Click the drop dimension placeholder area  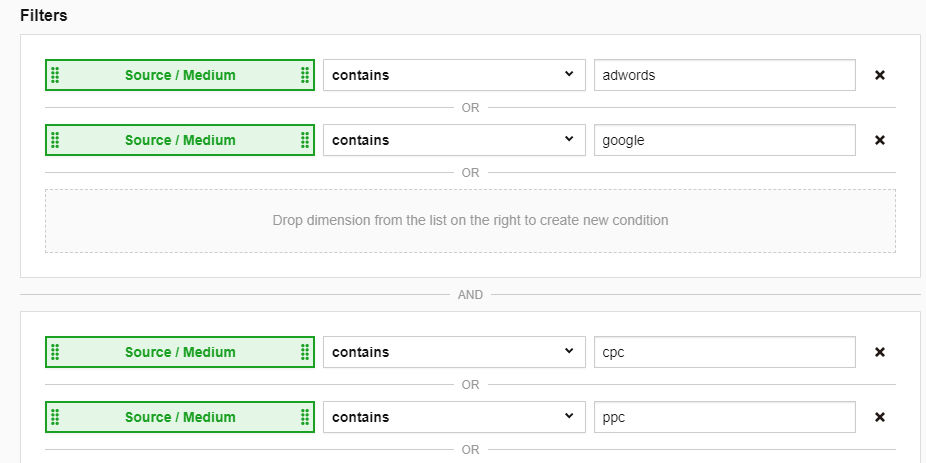(470, 220)
